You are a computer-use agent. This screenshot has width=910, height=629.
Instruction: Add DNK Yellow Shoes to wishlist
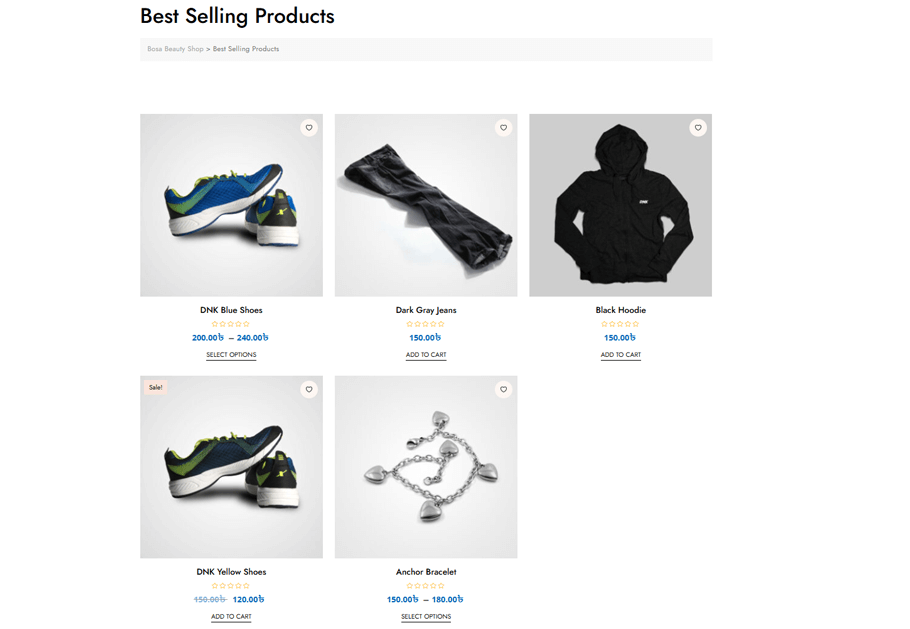coord(309,389)
